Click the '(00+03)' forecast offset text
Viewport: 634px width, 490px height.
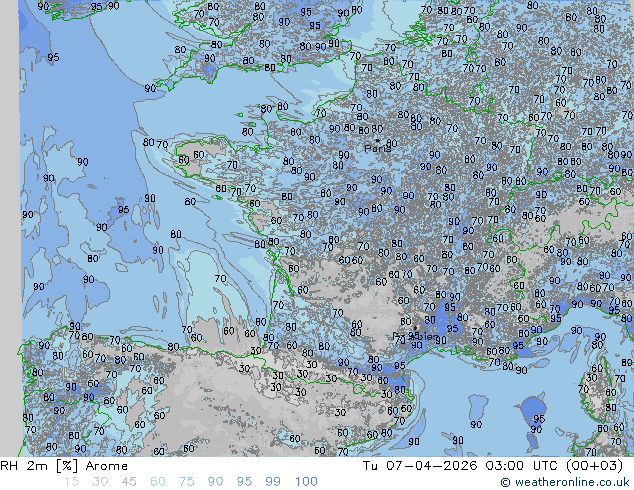[x=596, y=466]
